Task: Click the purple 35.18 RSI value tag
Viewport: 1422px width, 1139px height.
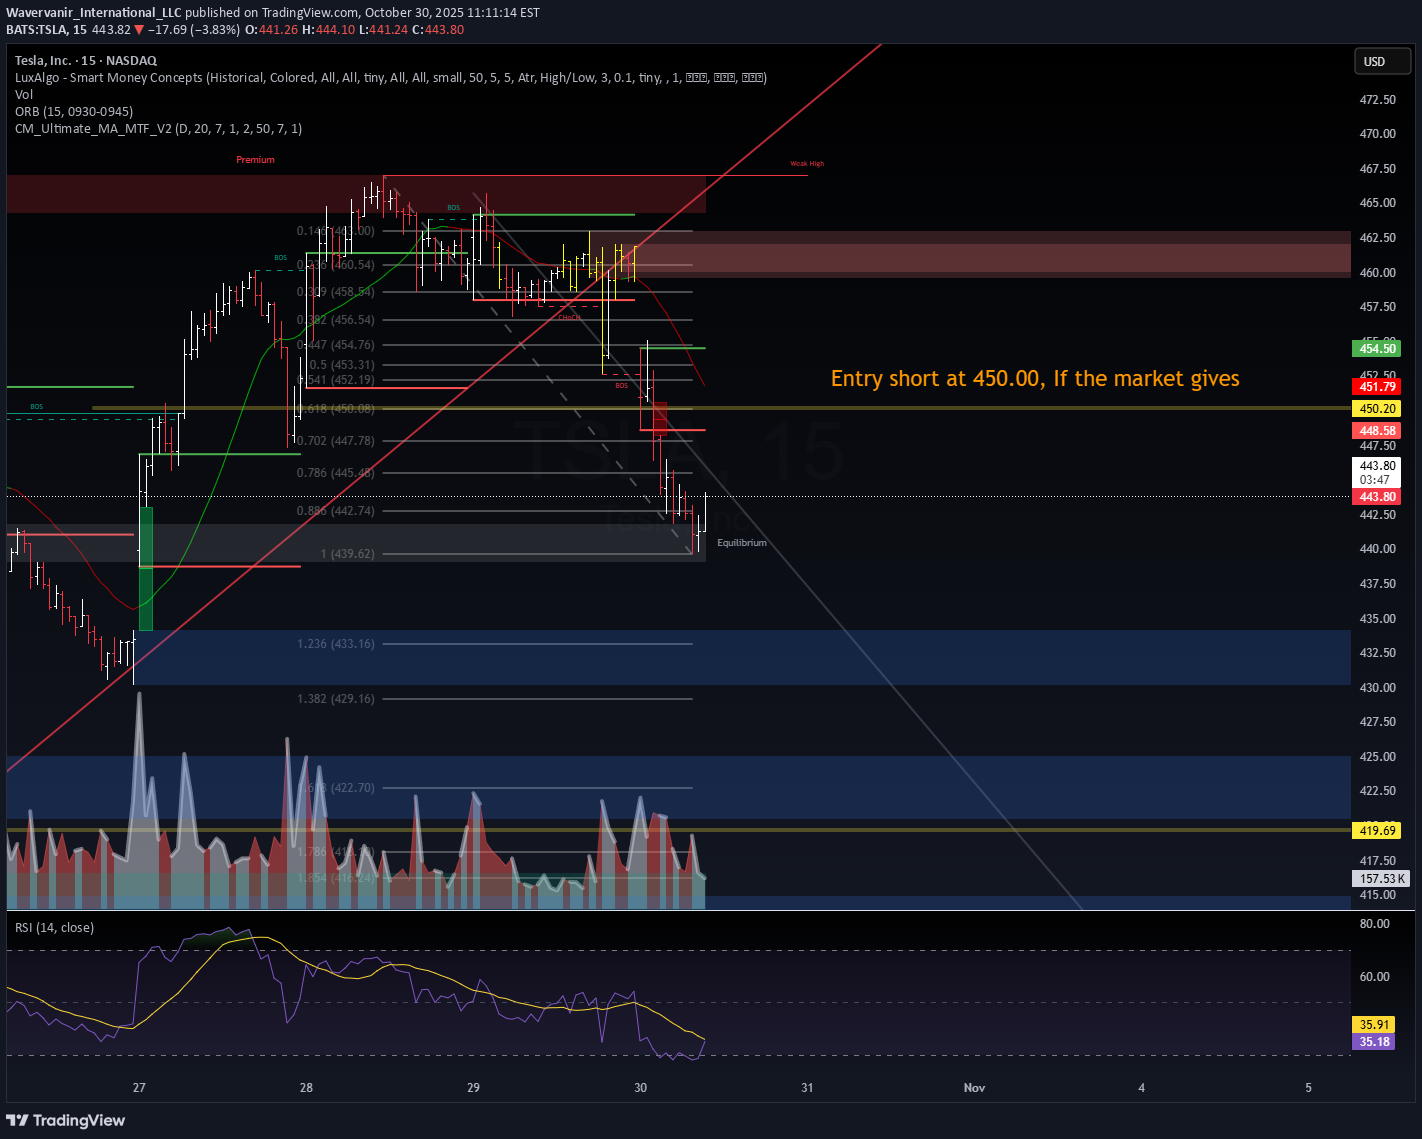Action: click(x=1374, y=1042)
